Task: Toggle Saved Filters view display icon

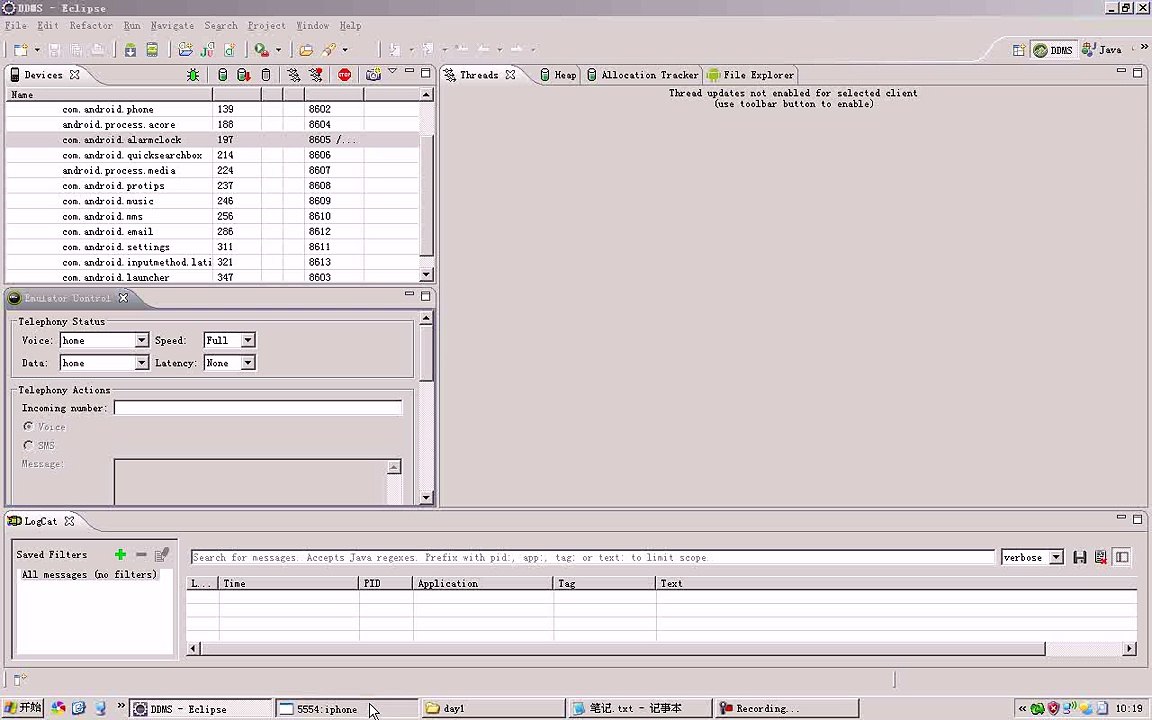Action: [1122, 558]
